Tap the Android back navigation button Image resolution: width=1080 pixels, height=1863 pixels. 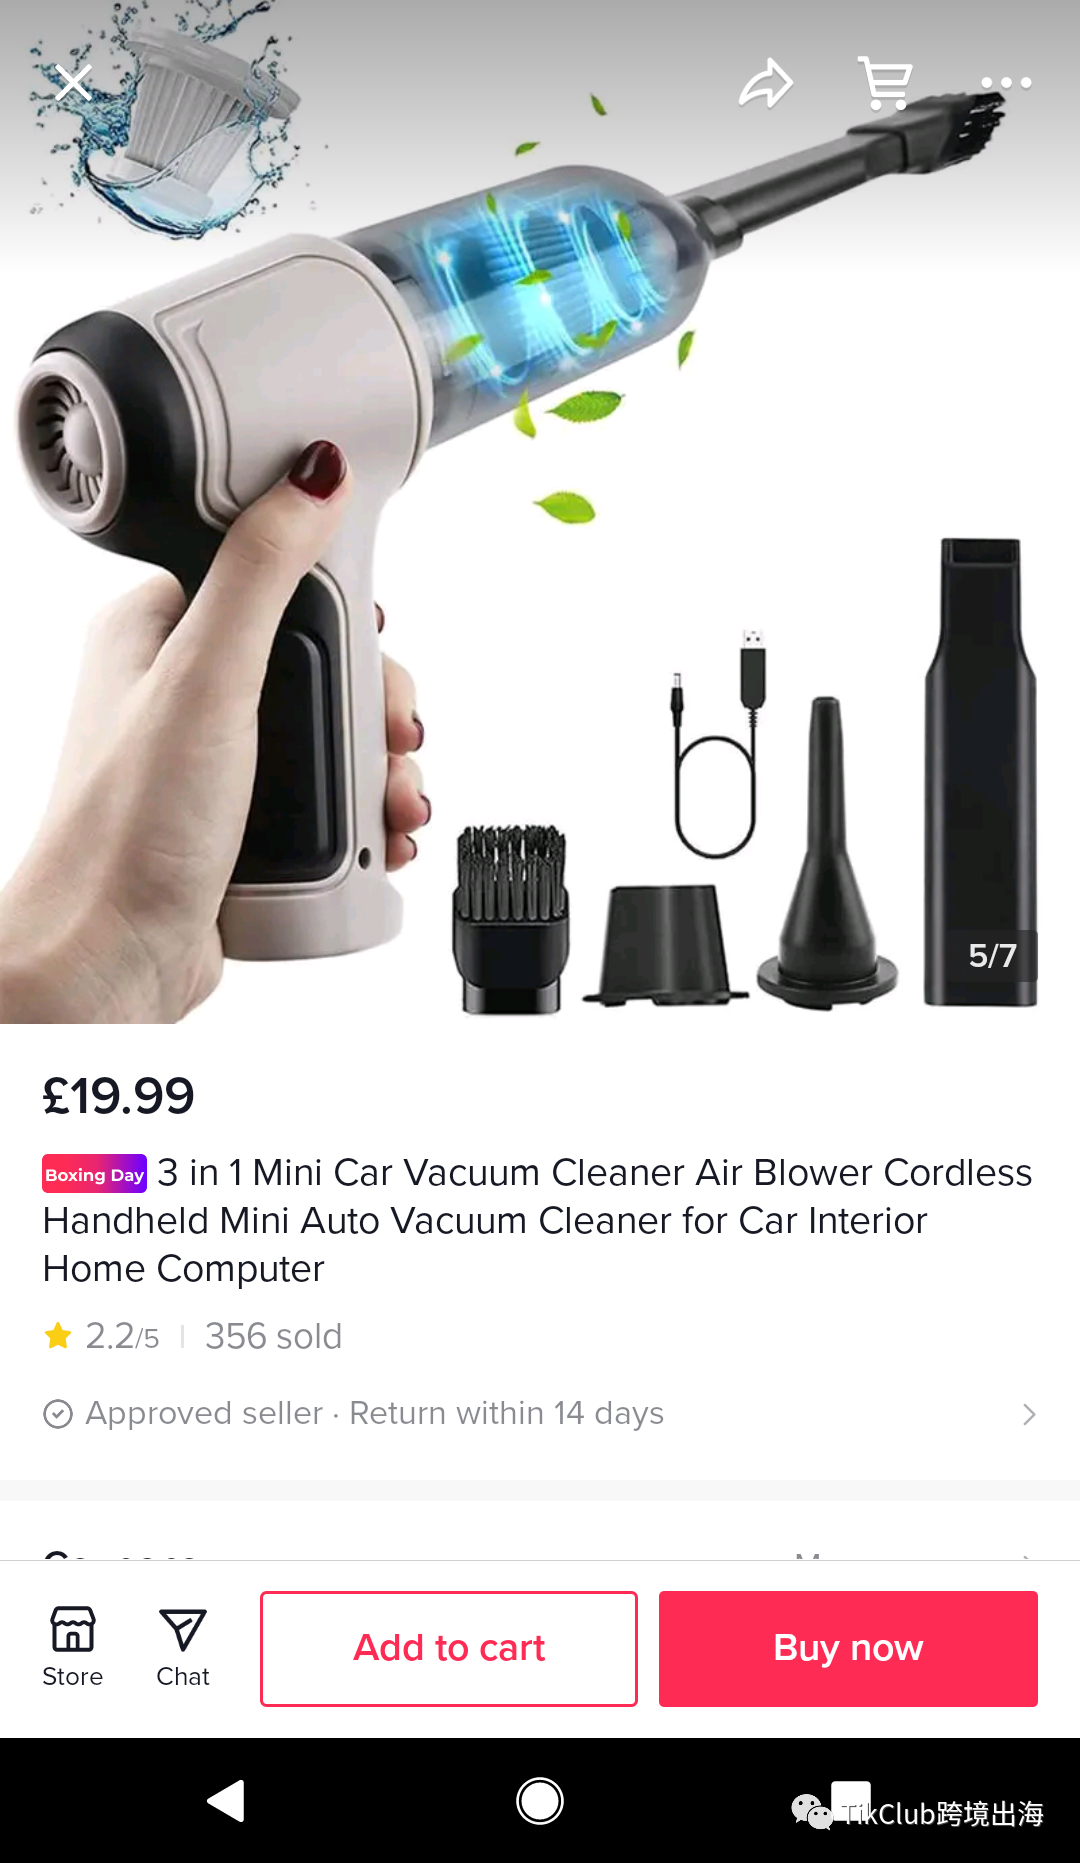(226, 1801)
